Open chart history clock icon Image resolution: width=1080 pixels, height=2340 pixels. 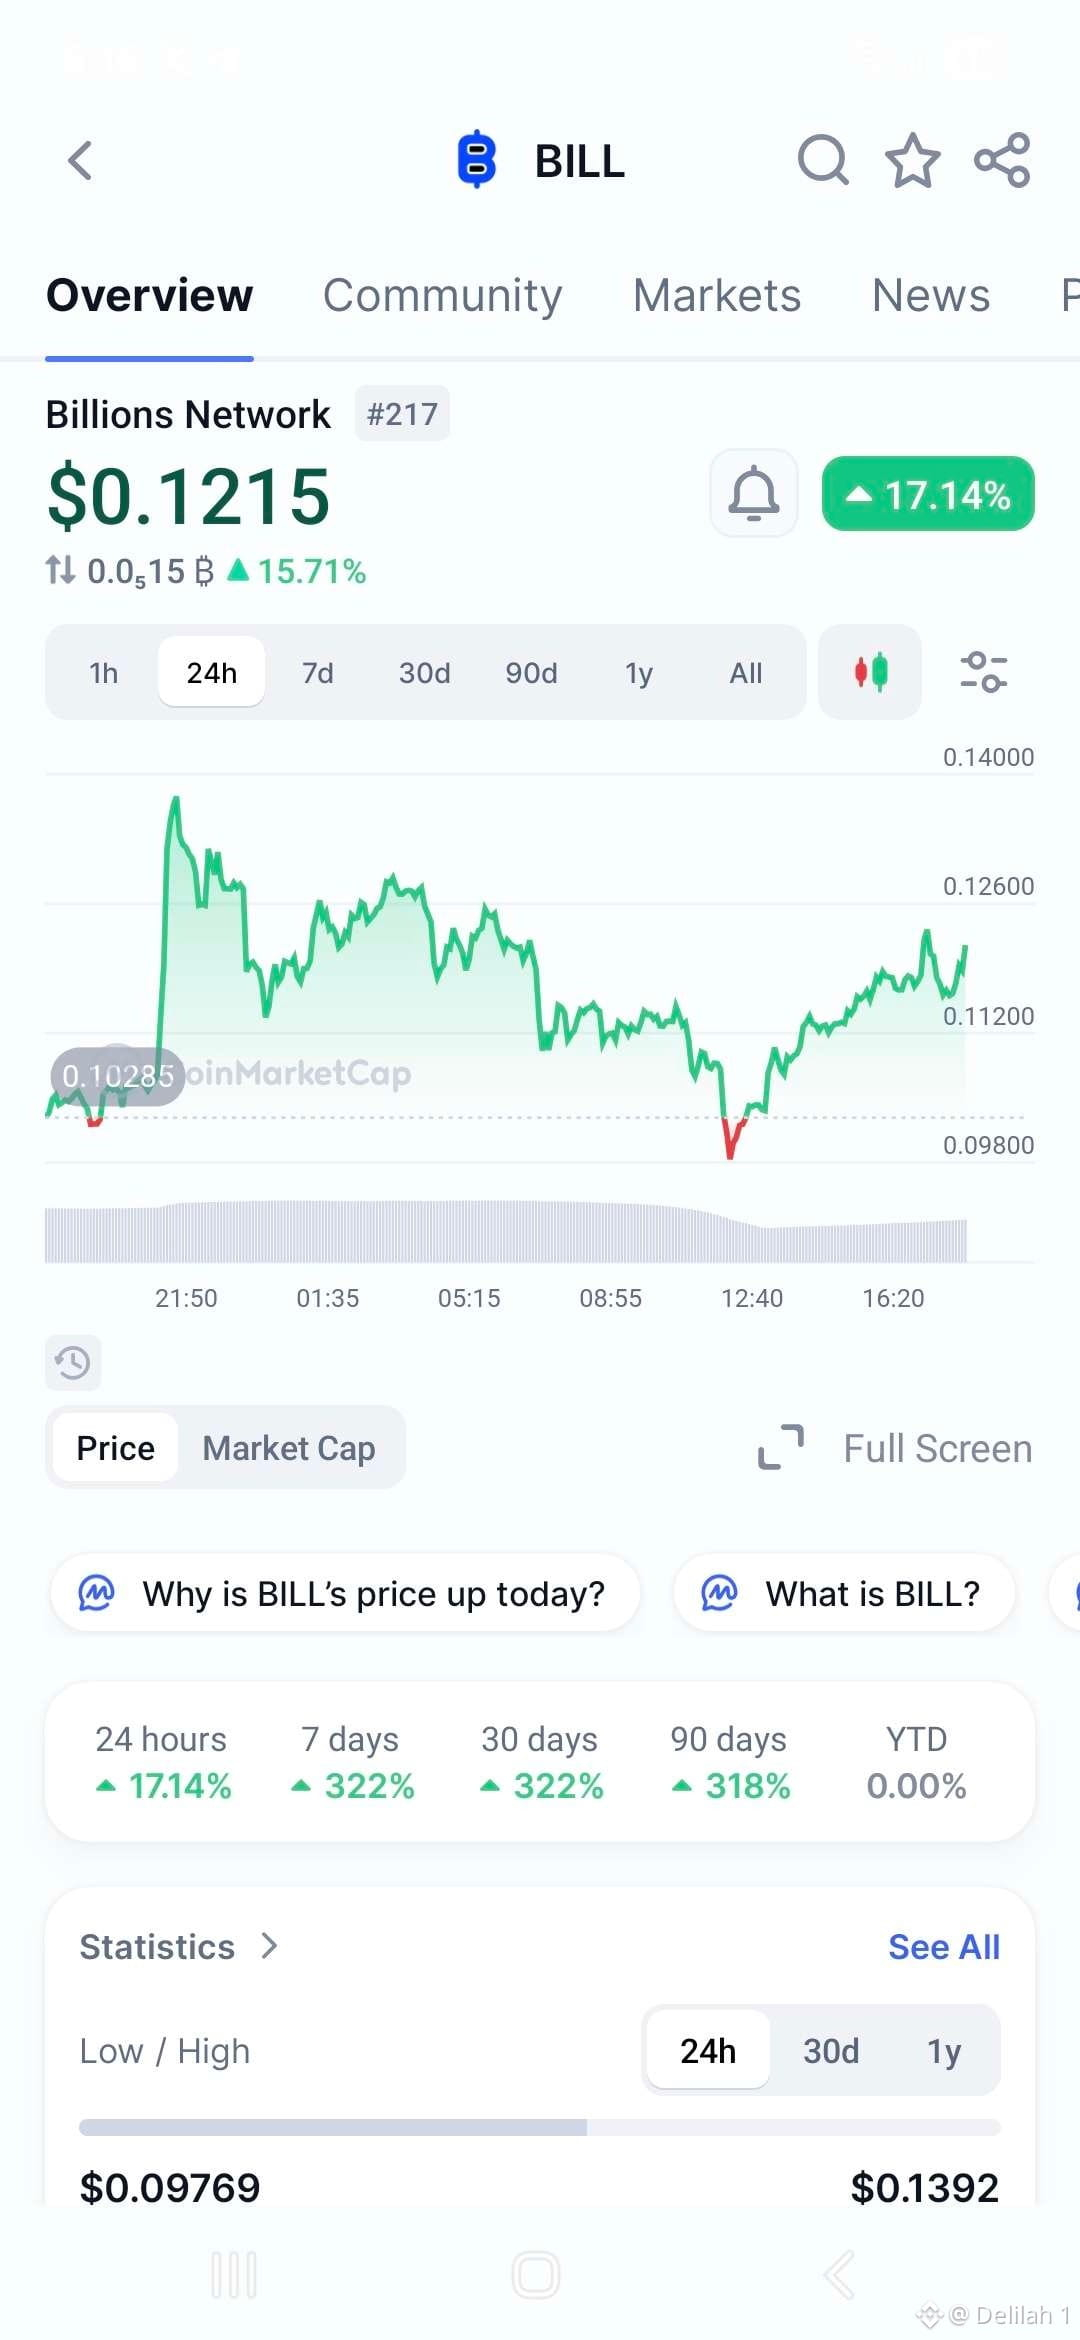tap(73, 1362)
